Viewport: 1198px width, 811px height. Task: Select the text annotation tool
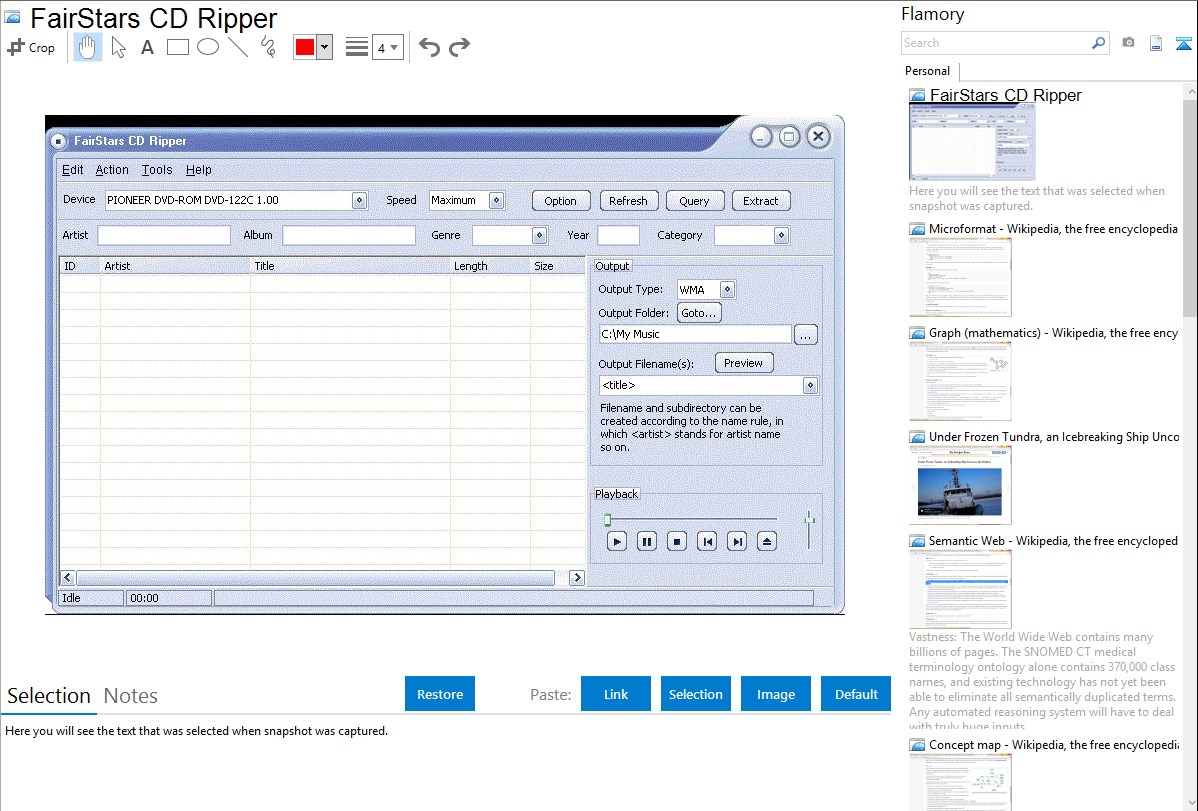(147, 47)
